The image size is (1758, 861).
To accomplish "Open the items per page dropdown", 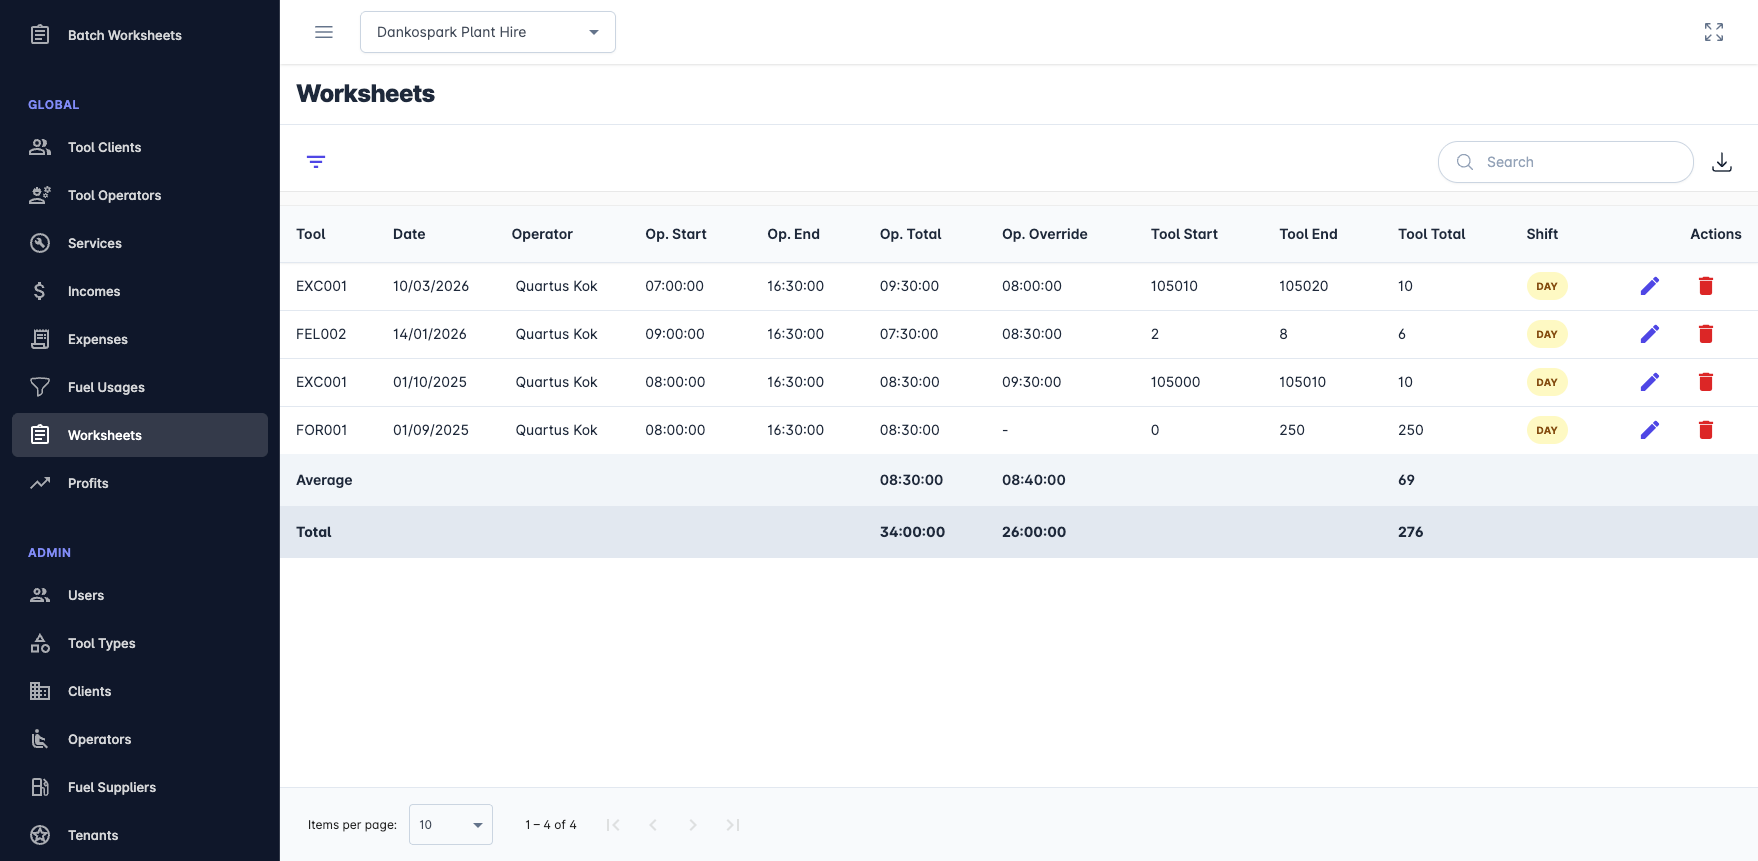I will click(451, 825).
